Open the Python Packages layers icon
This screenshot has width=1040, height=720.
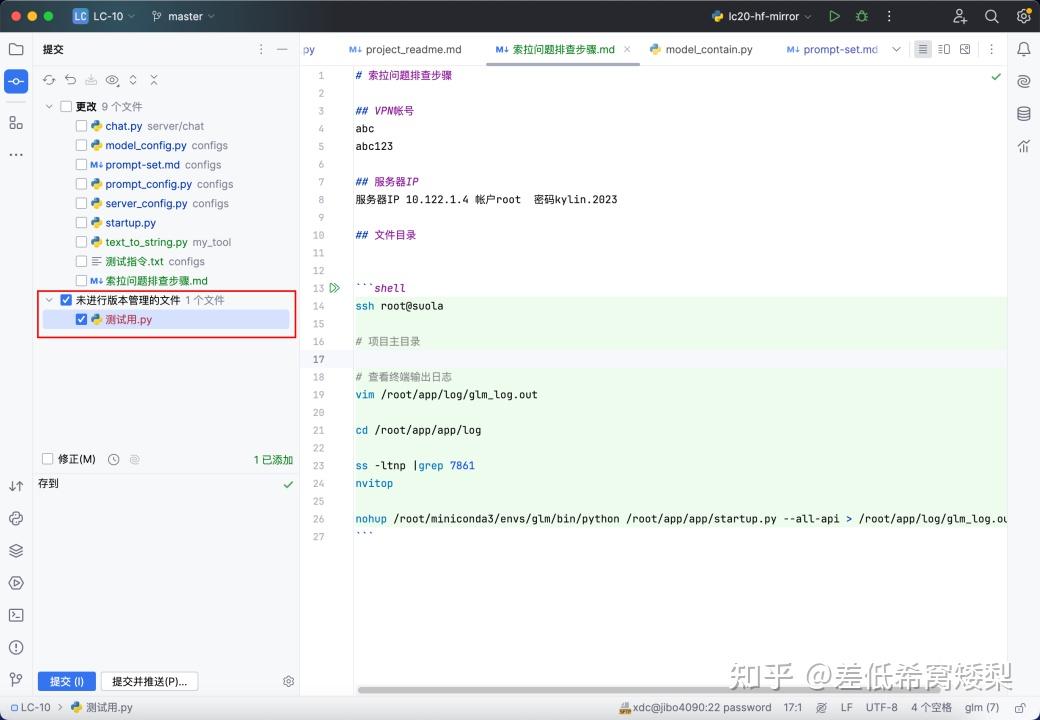16,550
